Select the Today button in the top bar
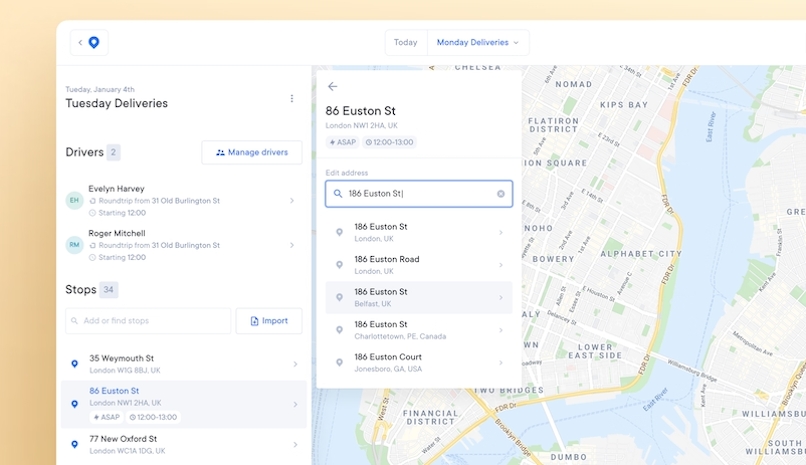This screenshot has height=465, width=806. 406,43
